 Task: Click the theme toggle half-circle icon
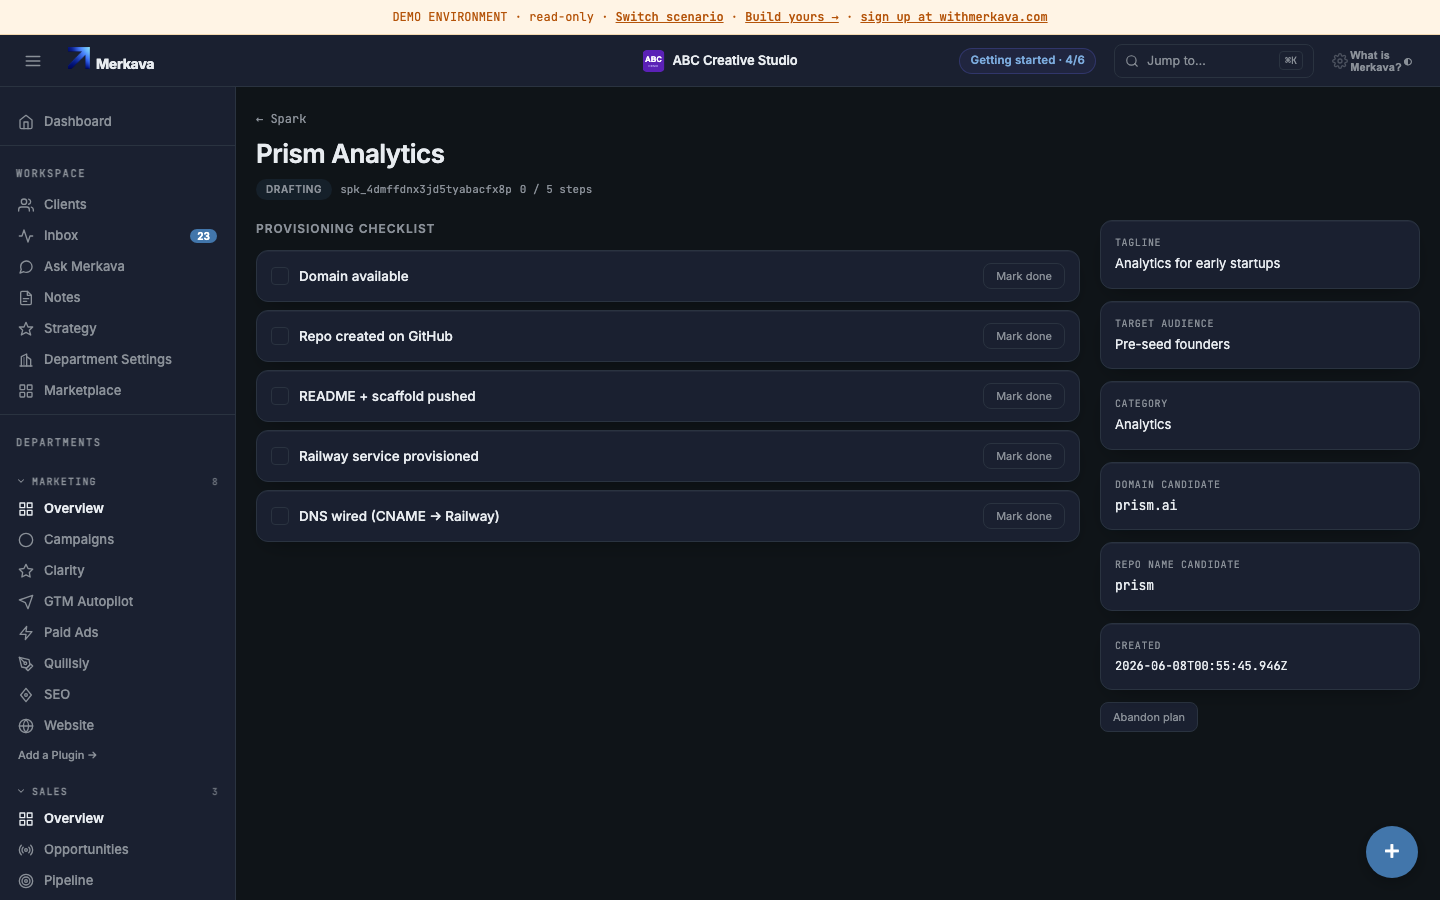(1408, 62)
